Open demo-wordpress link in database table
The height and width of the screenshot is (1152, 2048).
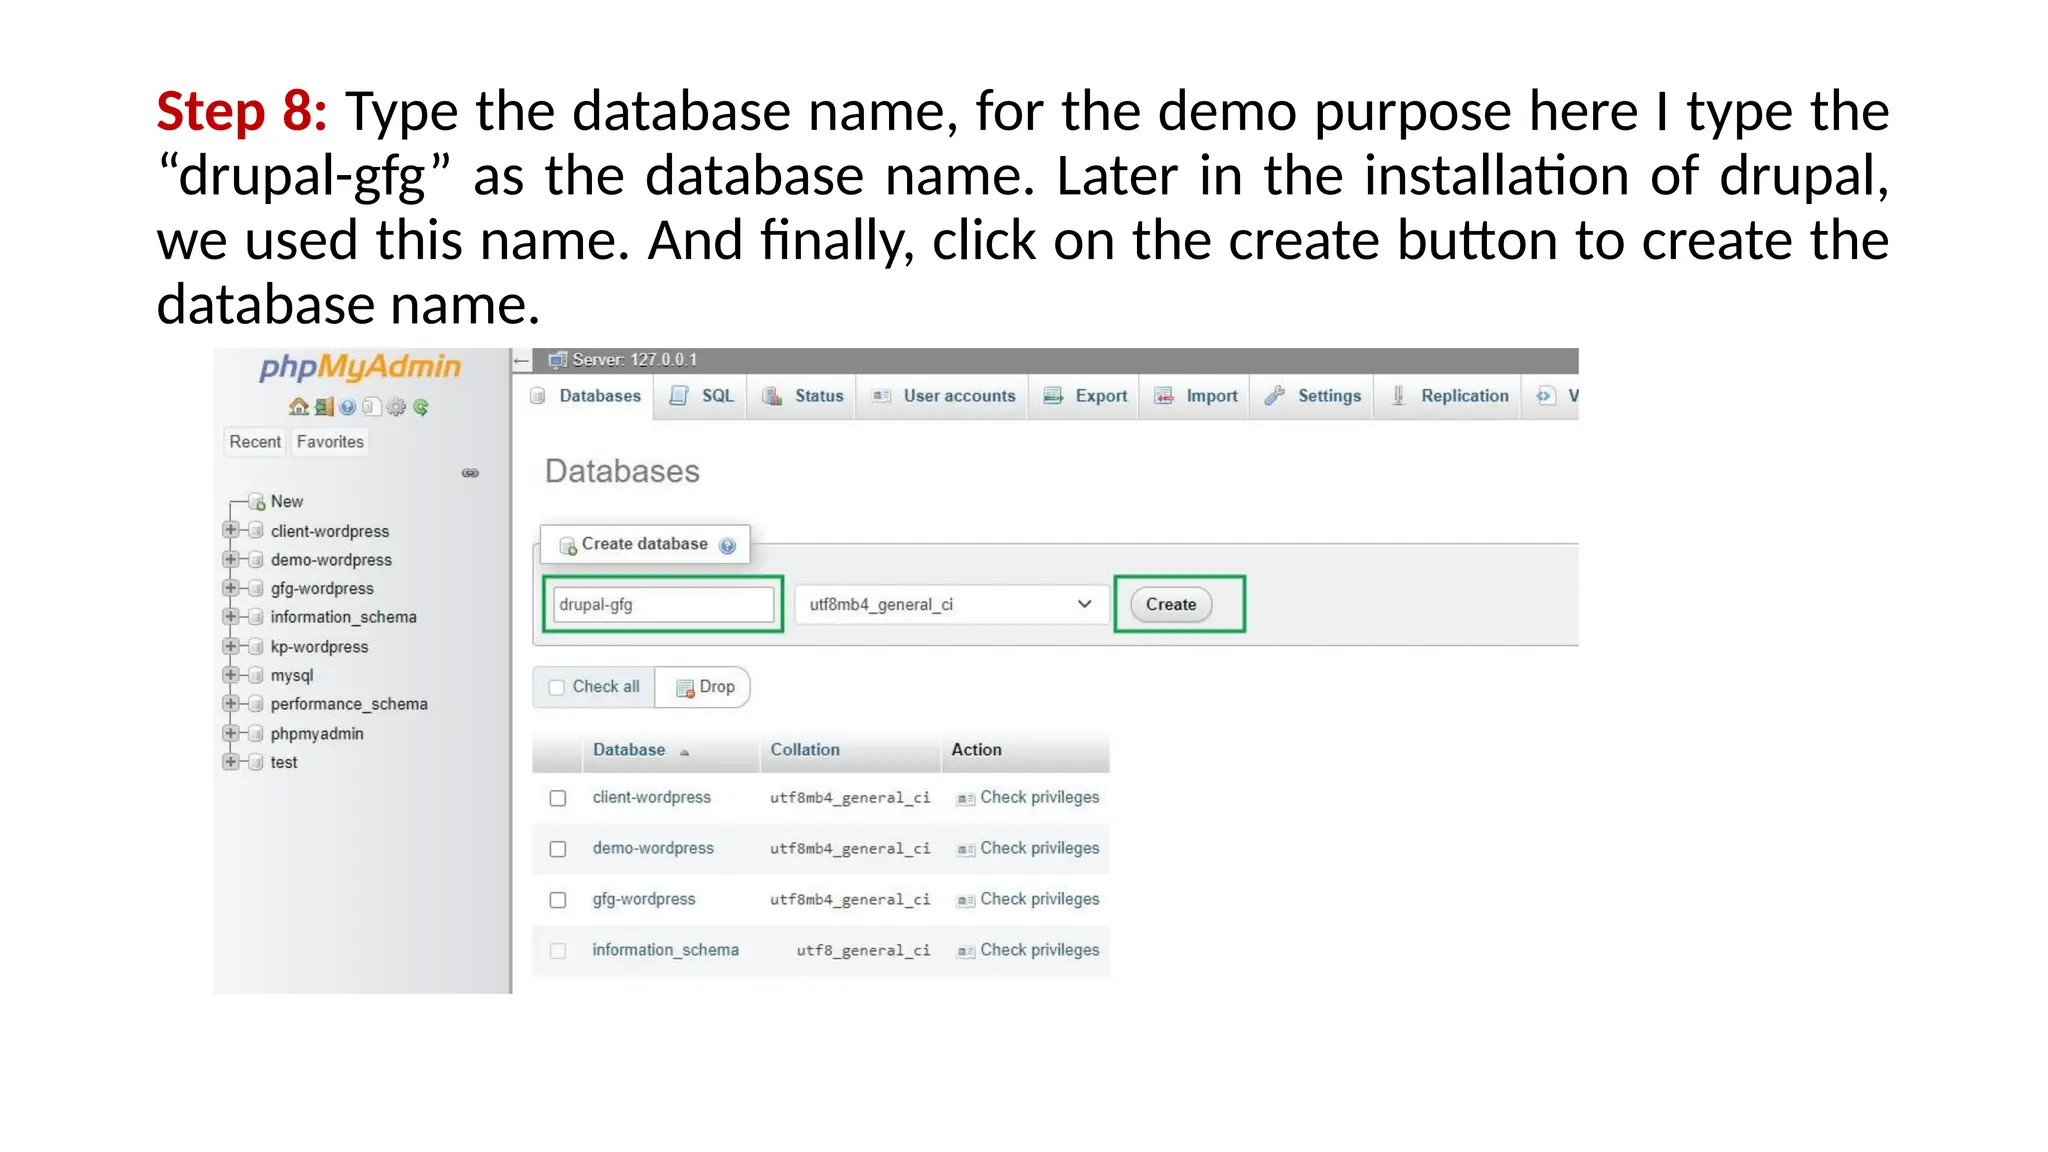coord(653,848)
